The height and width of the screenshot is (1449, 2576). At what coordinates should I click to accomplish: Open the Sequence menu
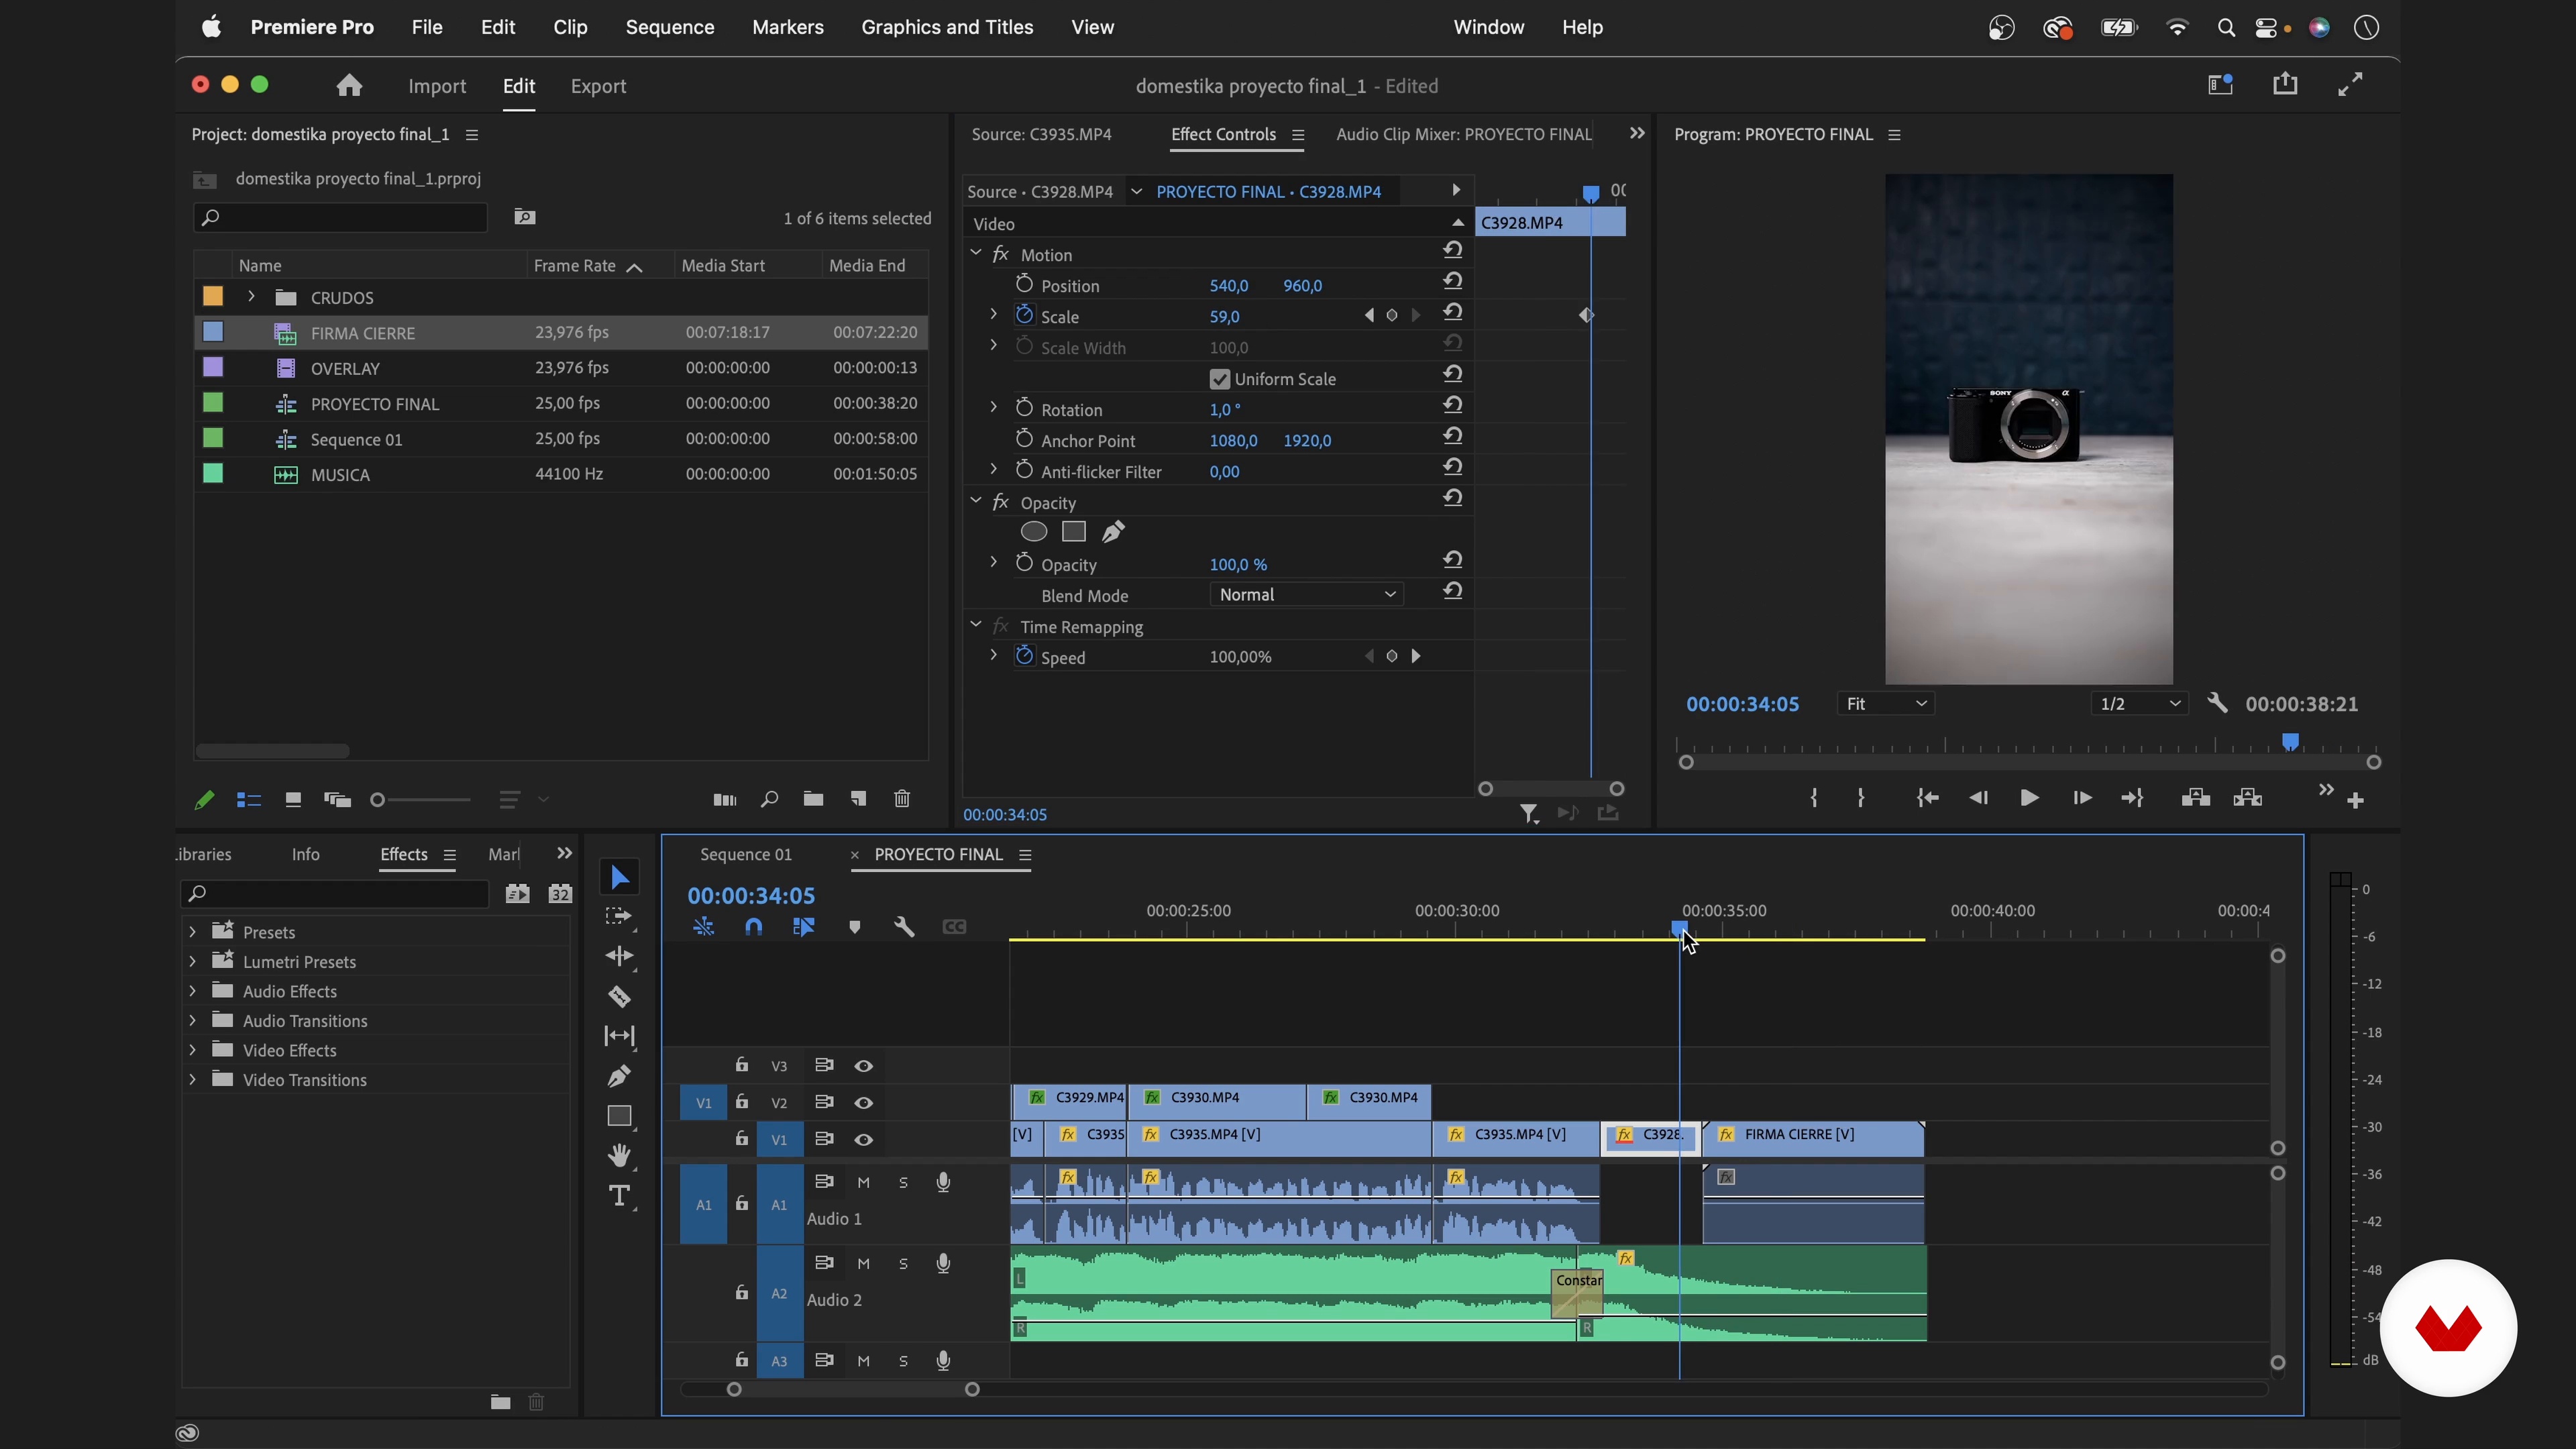tap(670, 27)
